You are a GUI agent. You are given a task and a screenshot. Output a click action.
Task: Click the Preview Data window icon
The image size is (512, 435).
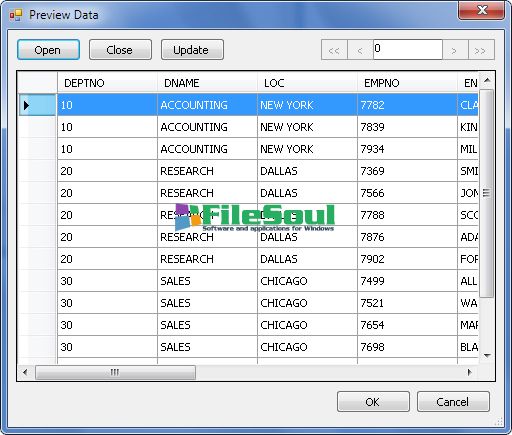(16, 15)
